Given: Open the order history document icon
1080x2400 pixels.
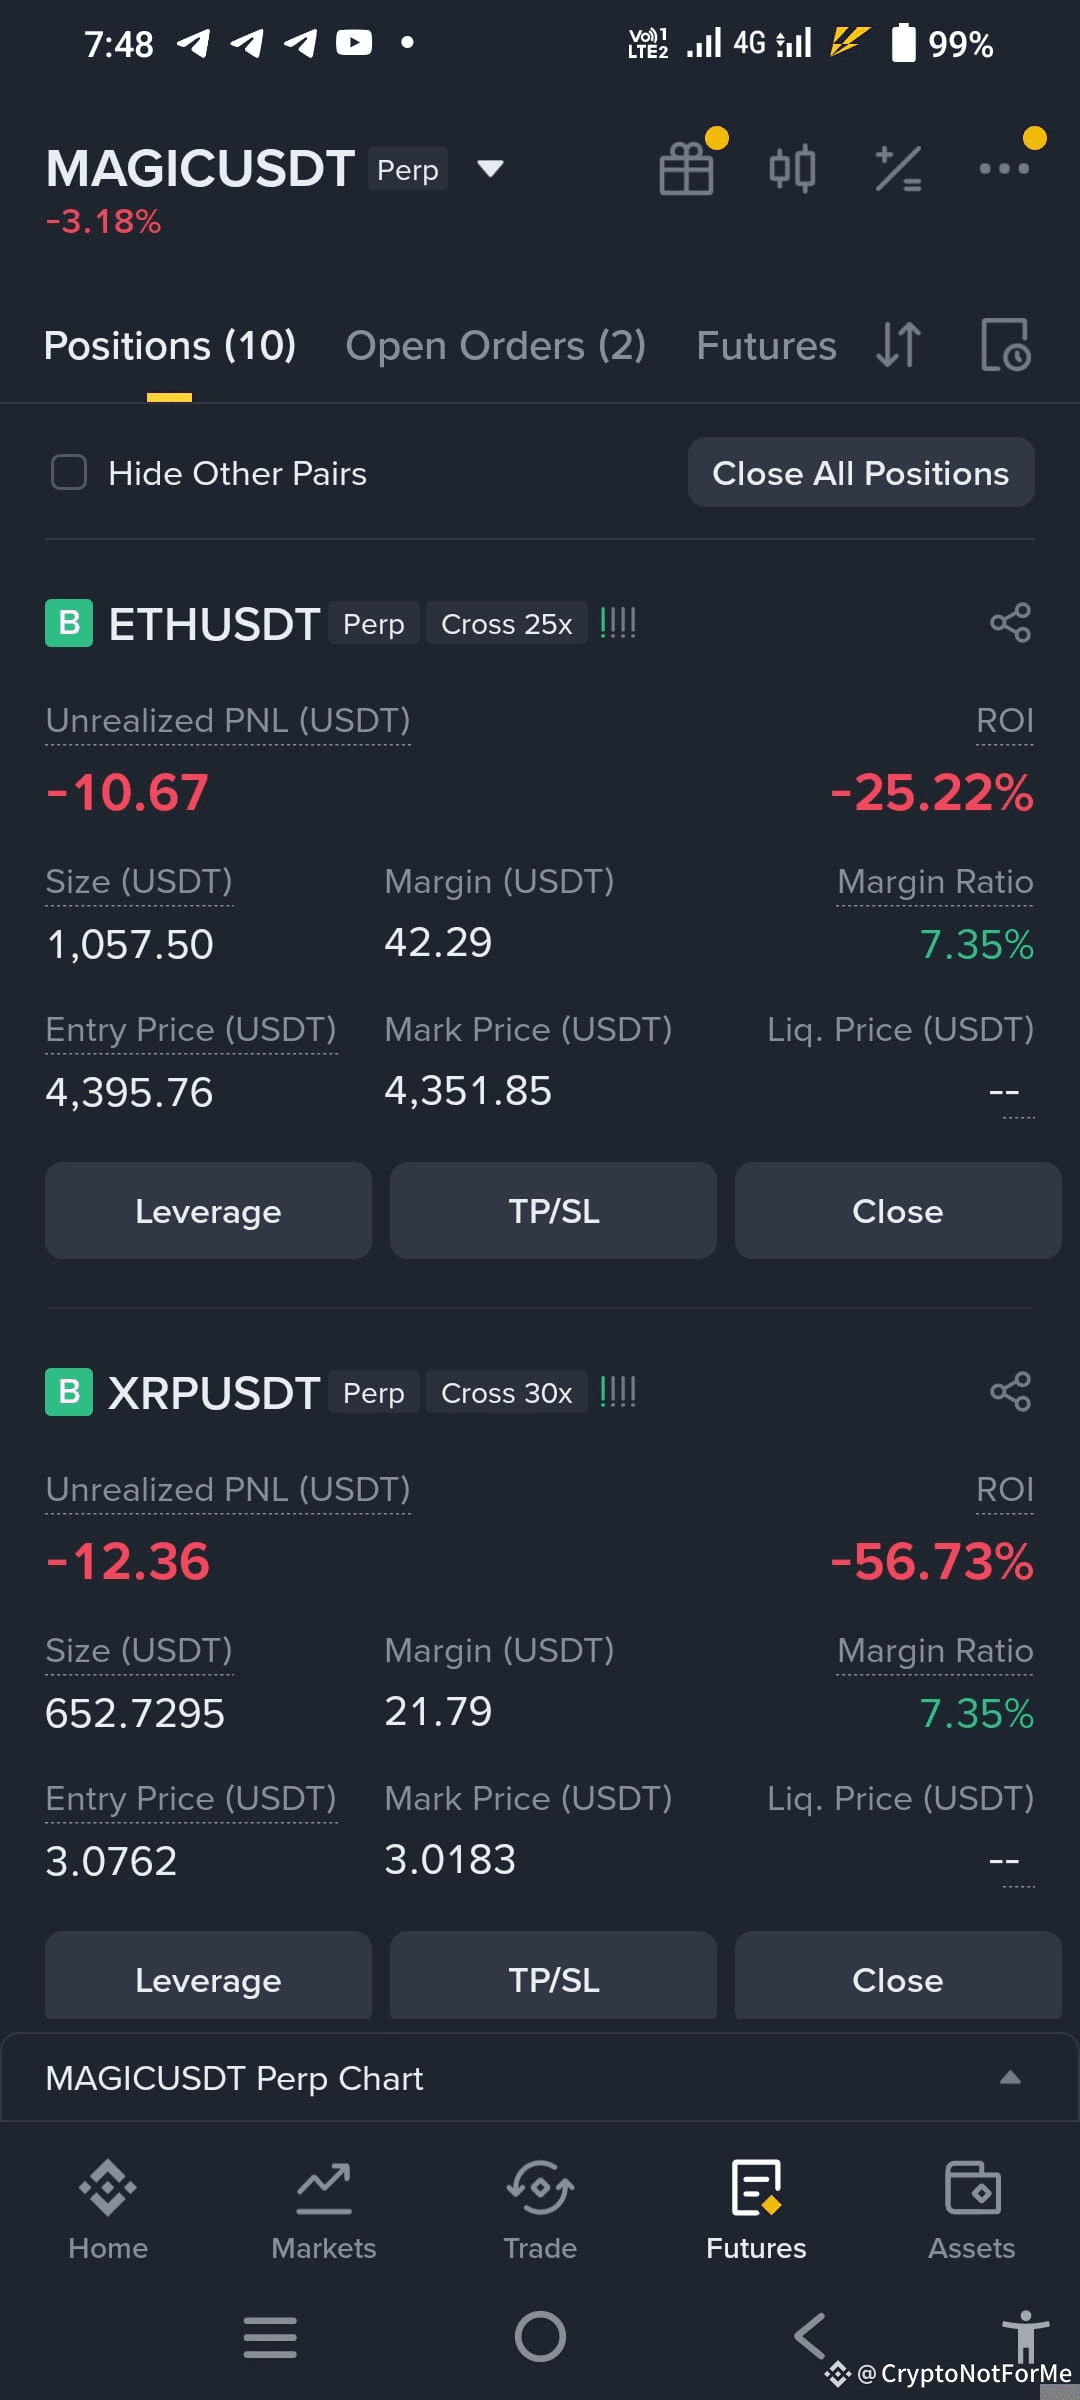Looking at the screenshot, I should click(x=1004, y=345).
